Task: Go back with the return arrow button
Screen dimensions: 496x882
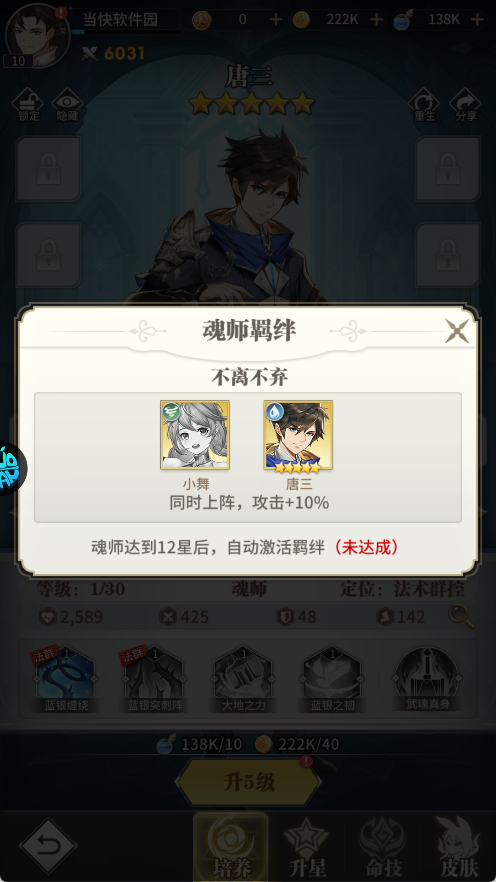Action: point(48,846)
